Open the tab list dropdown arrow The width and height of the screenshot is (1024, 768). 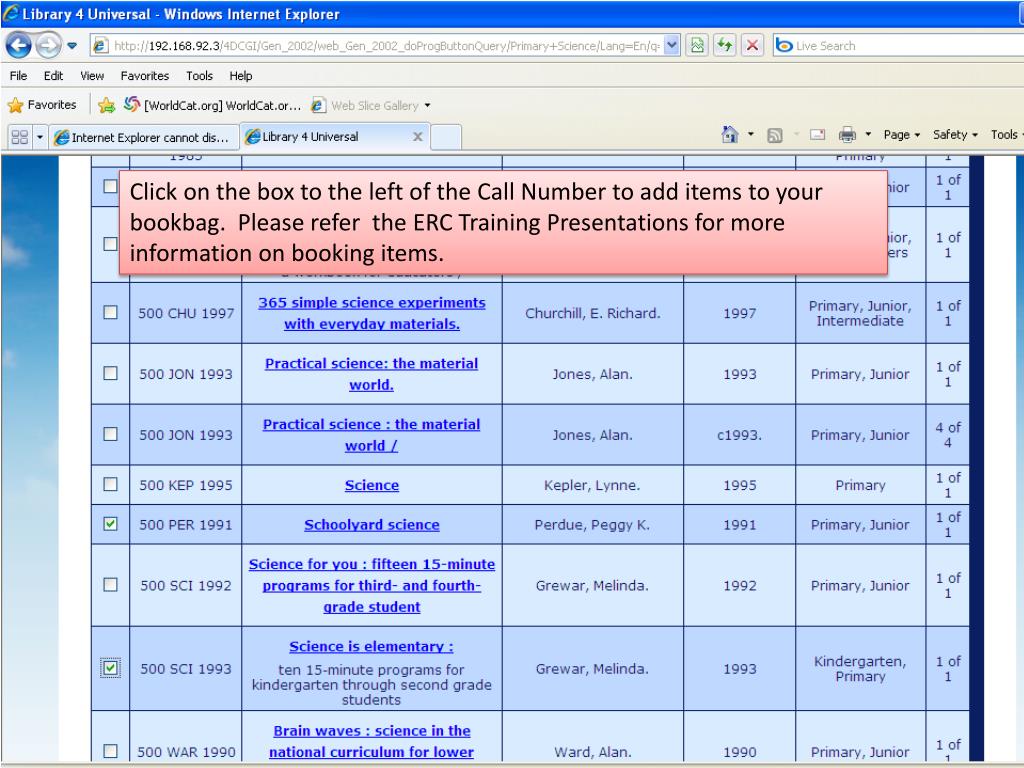coord(40,137)
